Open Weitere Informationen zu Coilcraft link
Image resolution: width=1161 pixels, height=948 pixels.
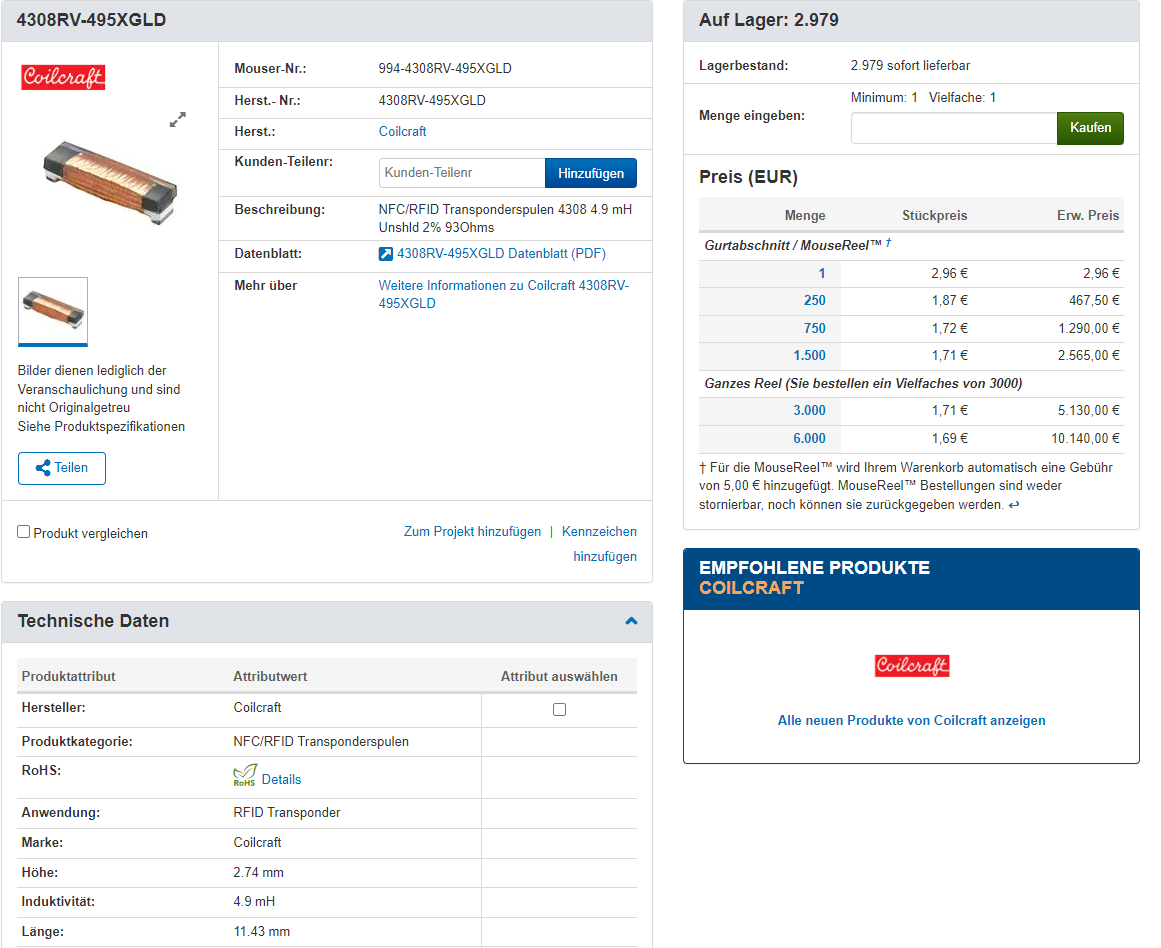click(503, 294)
